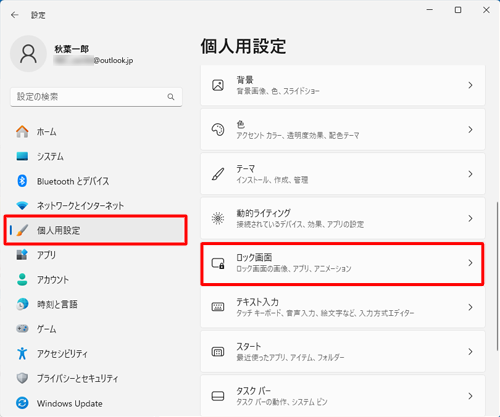Click the 背景 picture icon
The height and width of the screenshot is (417, 500).
[x=218, y=85]
